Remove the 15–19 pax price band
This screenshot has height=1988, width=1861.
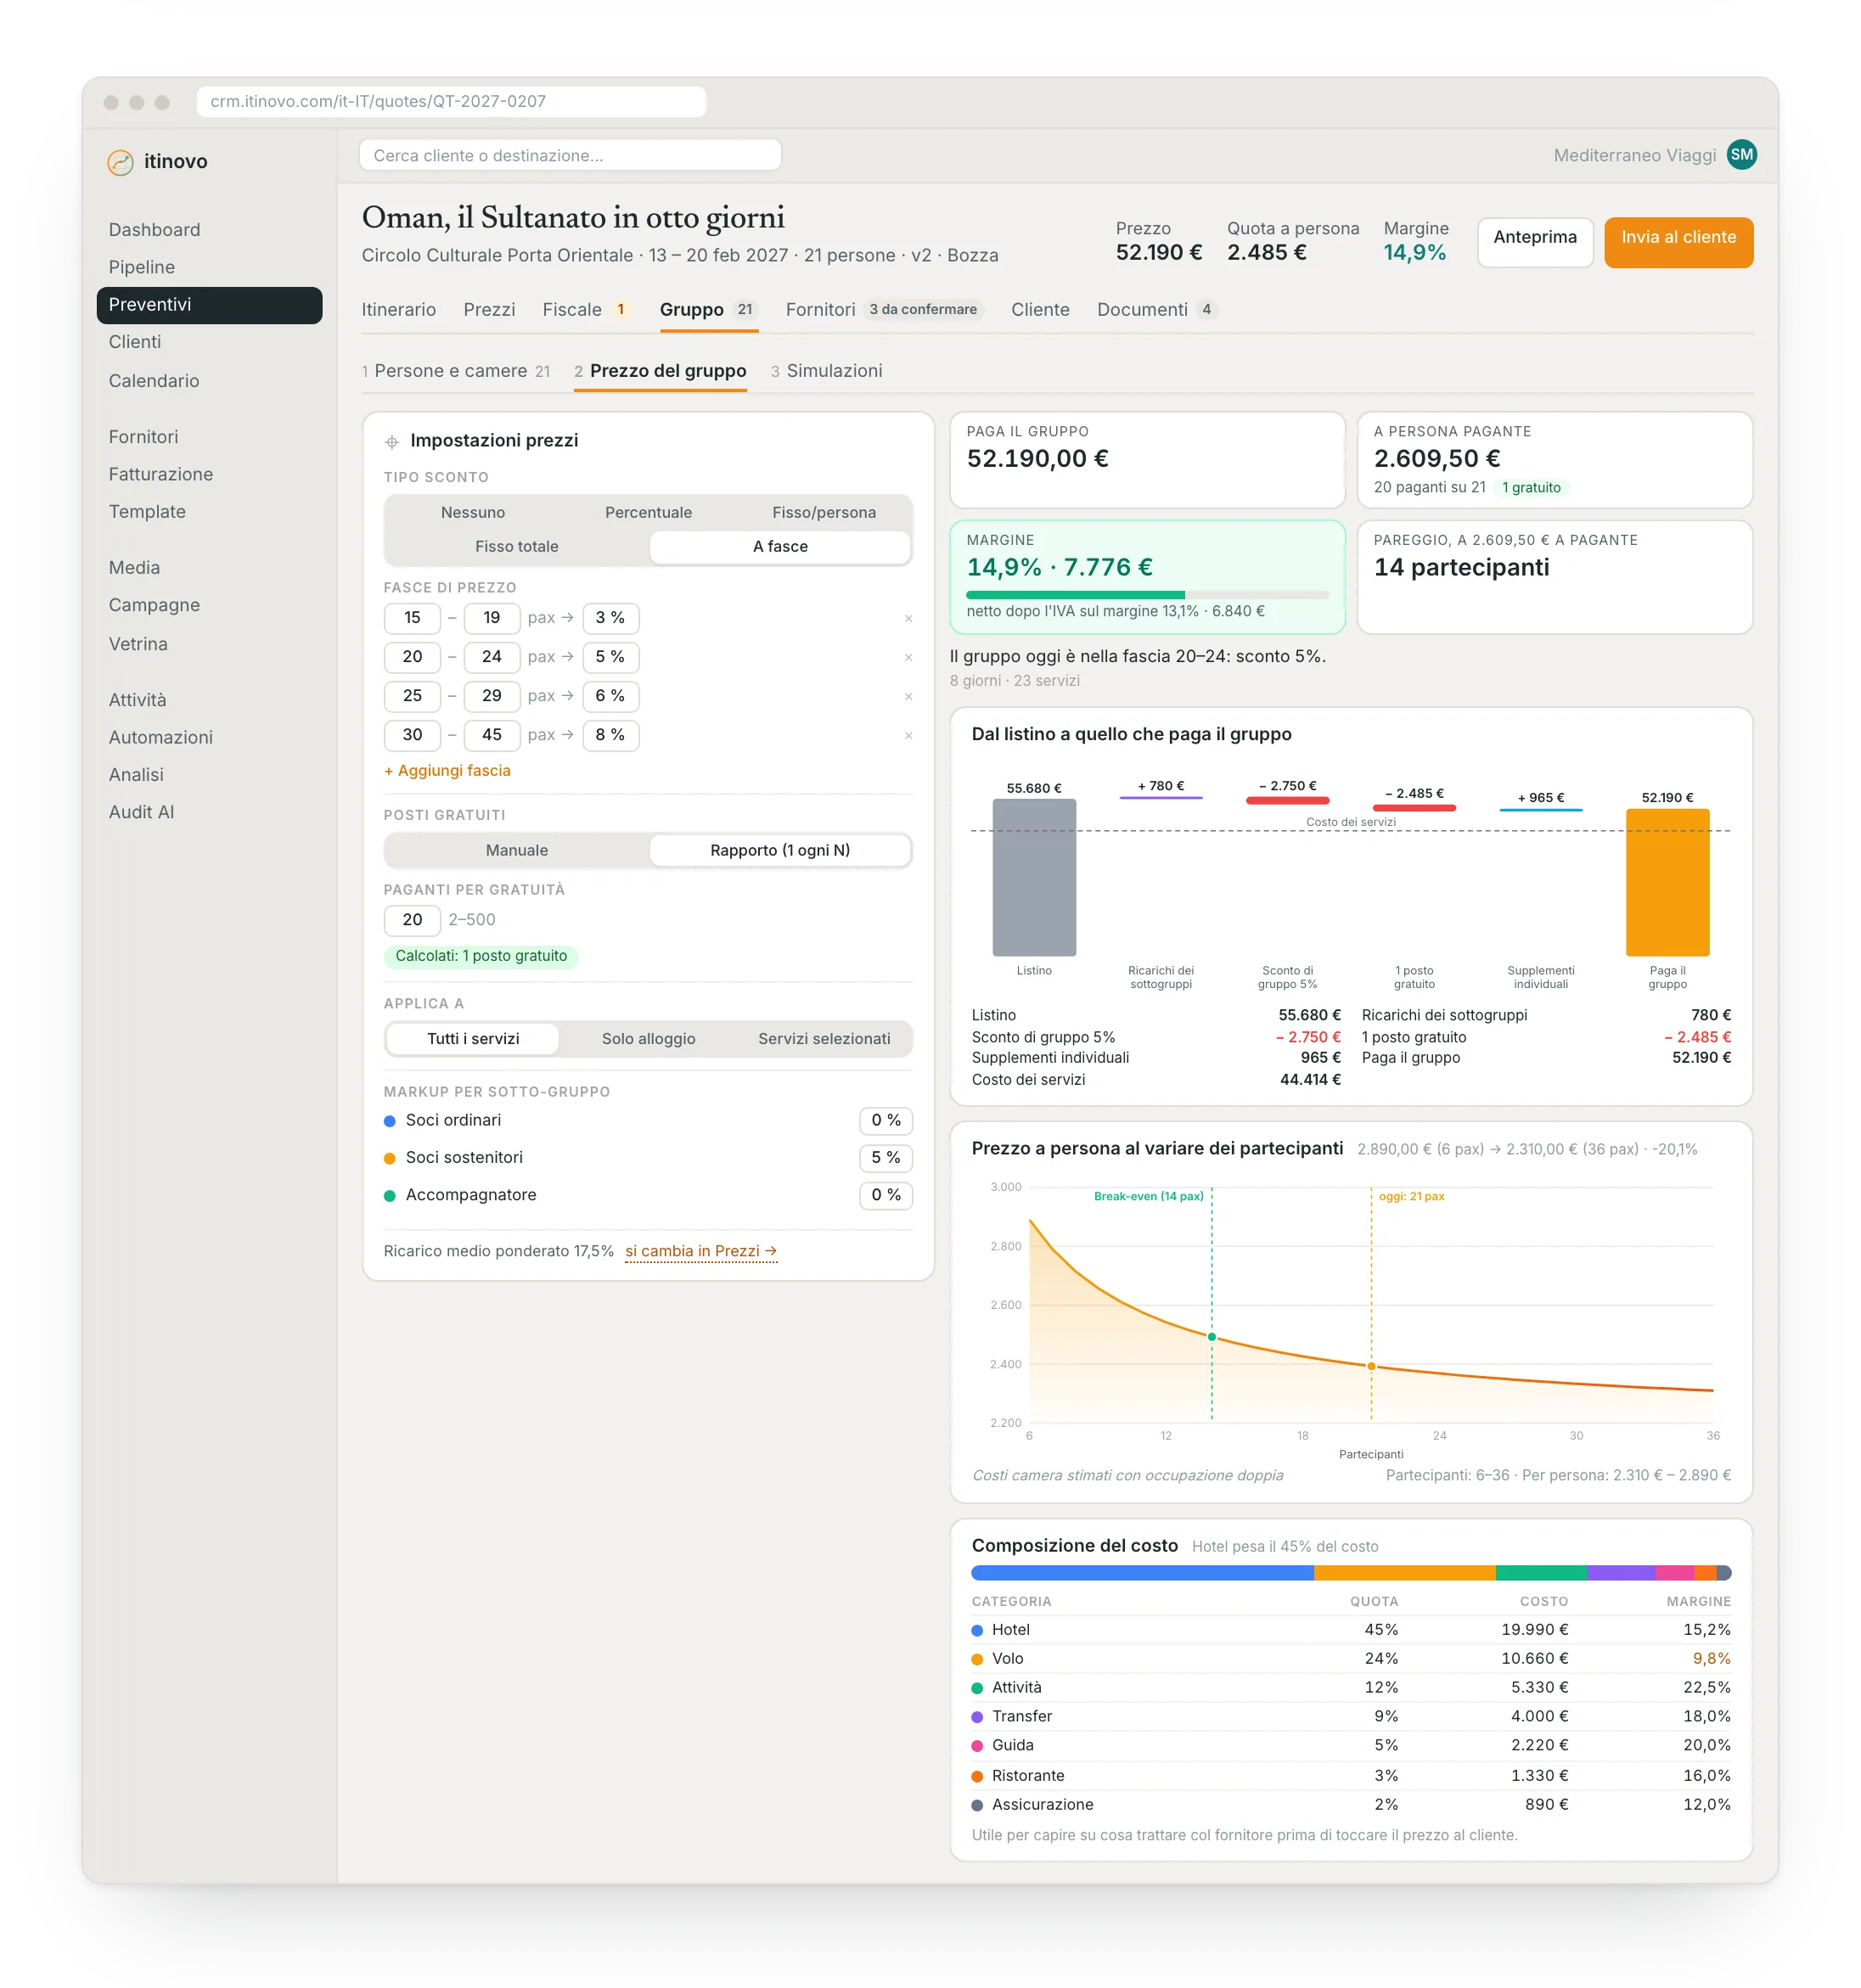click(908, 619)
